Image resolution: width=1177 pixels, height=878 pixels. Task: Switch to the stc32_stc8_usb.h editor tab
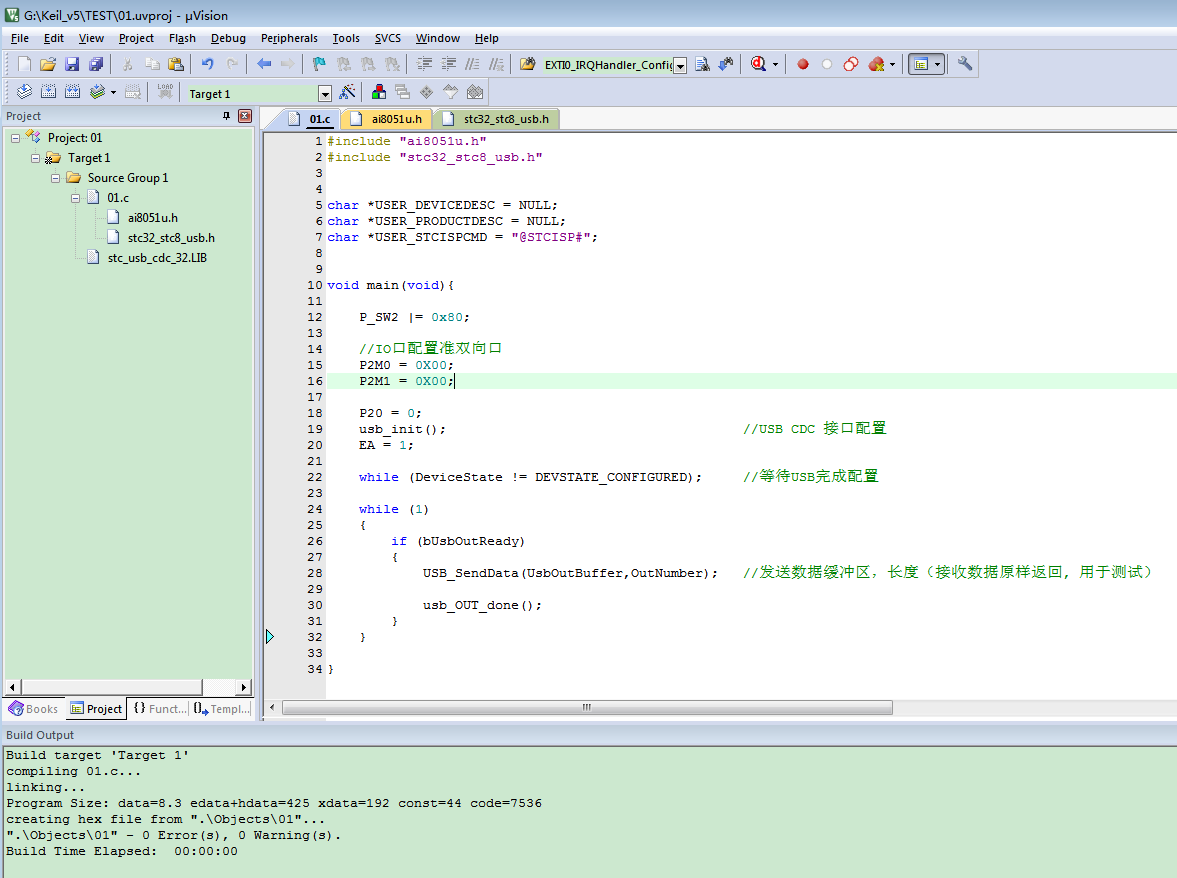point(497,119)
